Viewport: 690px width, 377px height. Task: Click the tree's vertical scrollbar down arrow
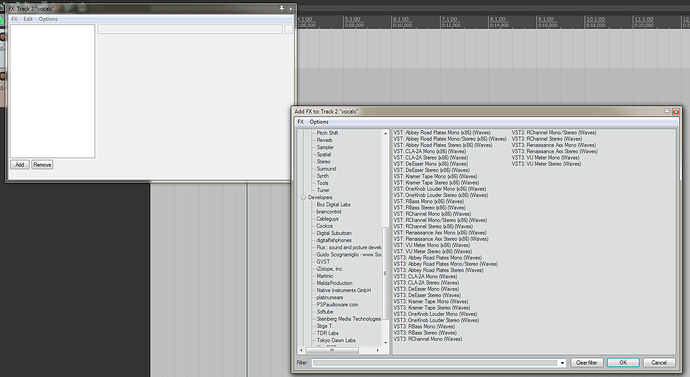(385, 343)
